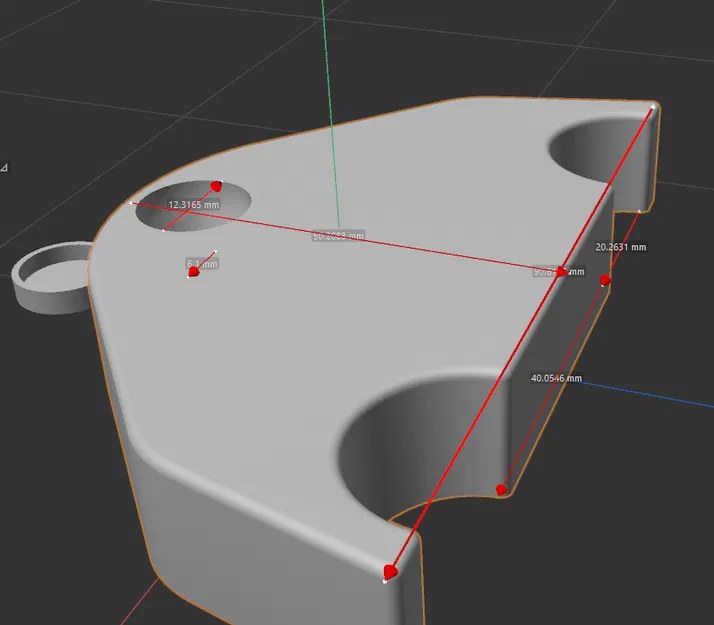Click the 20.2631 mm measurement label
This screenshot has width=714, height=625.
[x=621, y=247]
